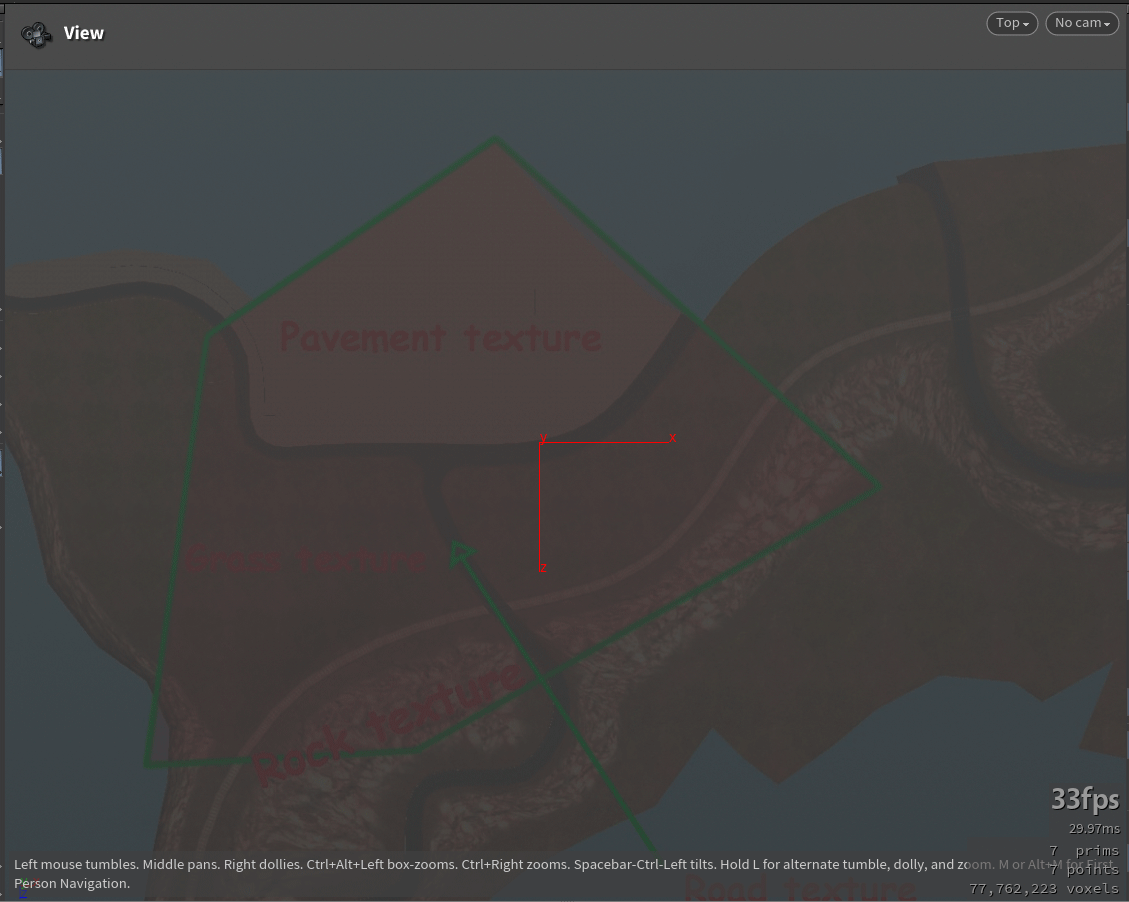Viewport: 1129px width, 902px height.
Task: Select the green curve direction arrow
Action: [461, 554]
